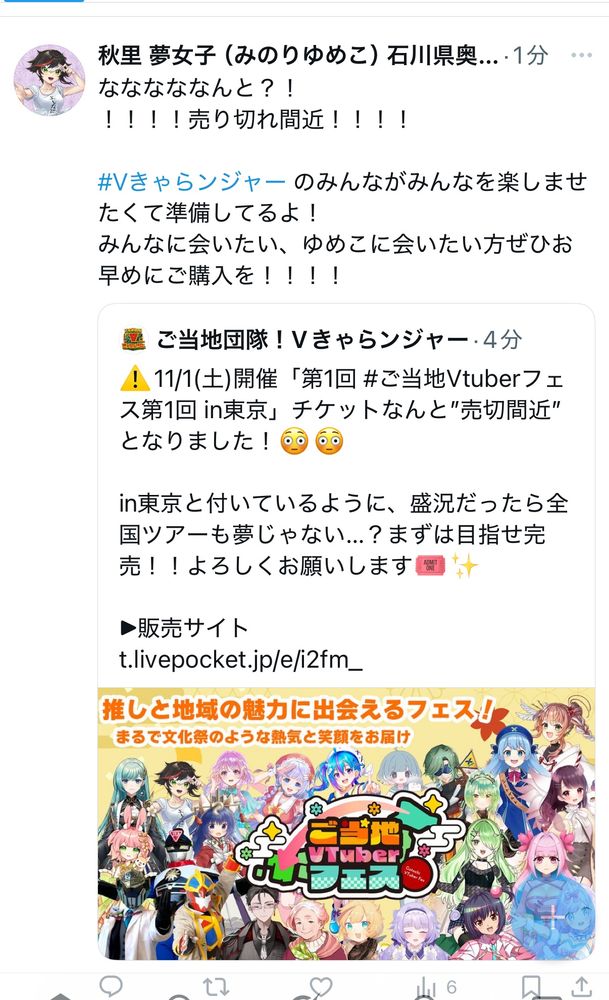Retweet this post using the repost icon
The height and width of the screenshot is (1000, 609).
pos(216,987)
